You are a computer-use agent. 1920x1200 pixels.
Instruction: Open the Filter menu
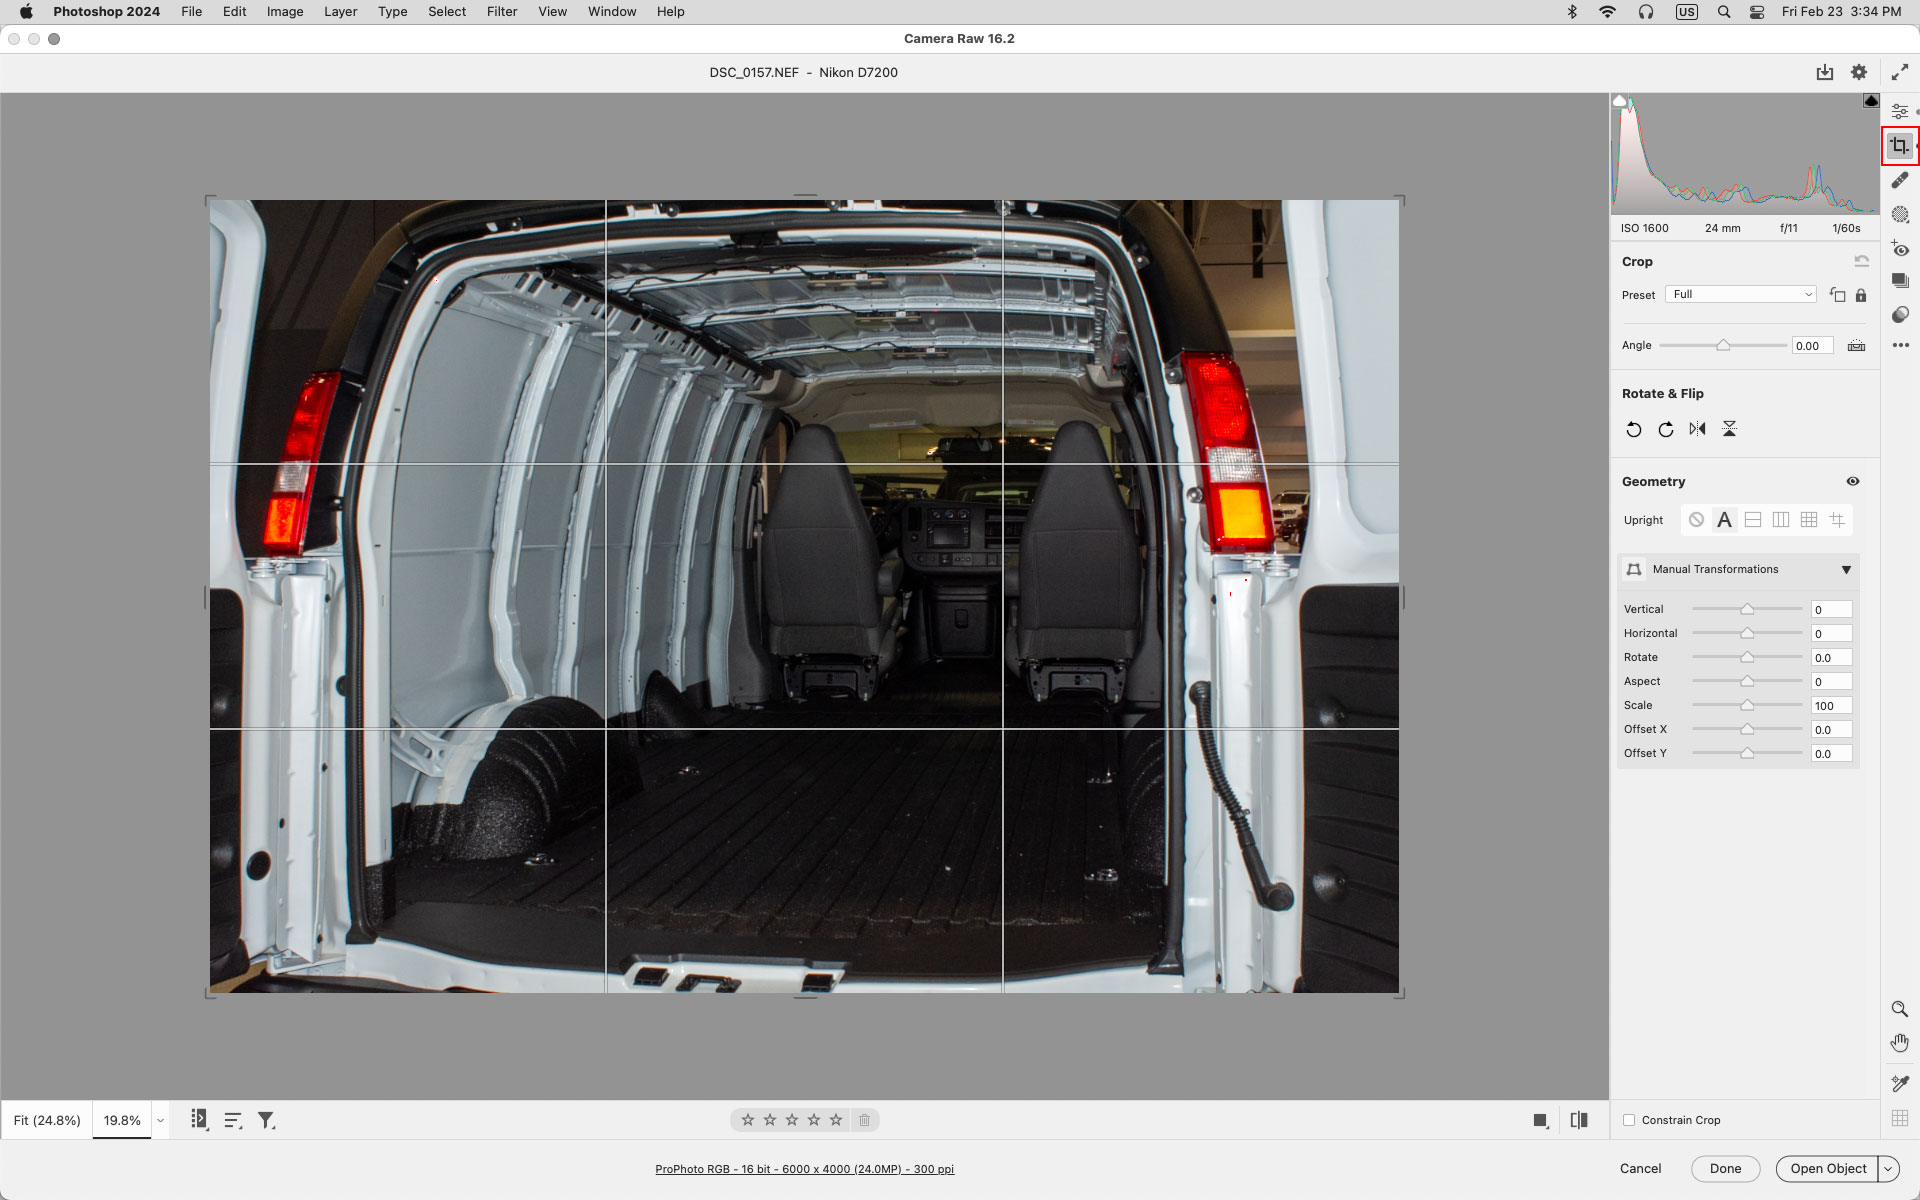pyautogui.click(x=501, y=12)
